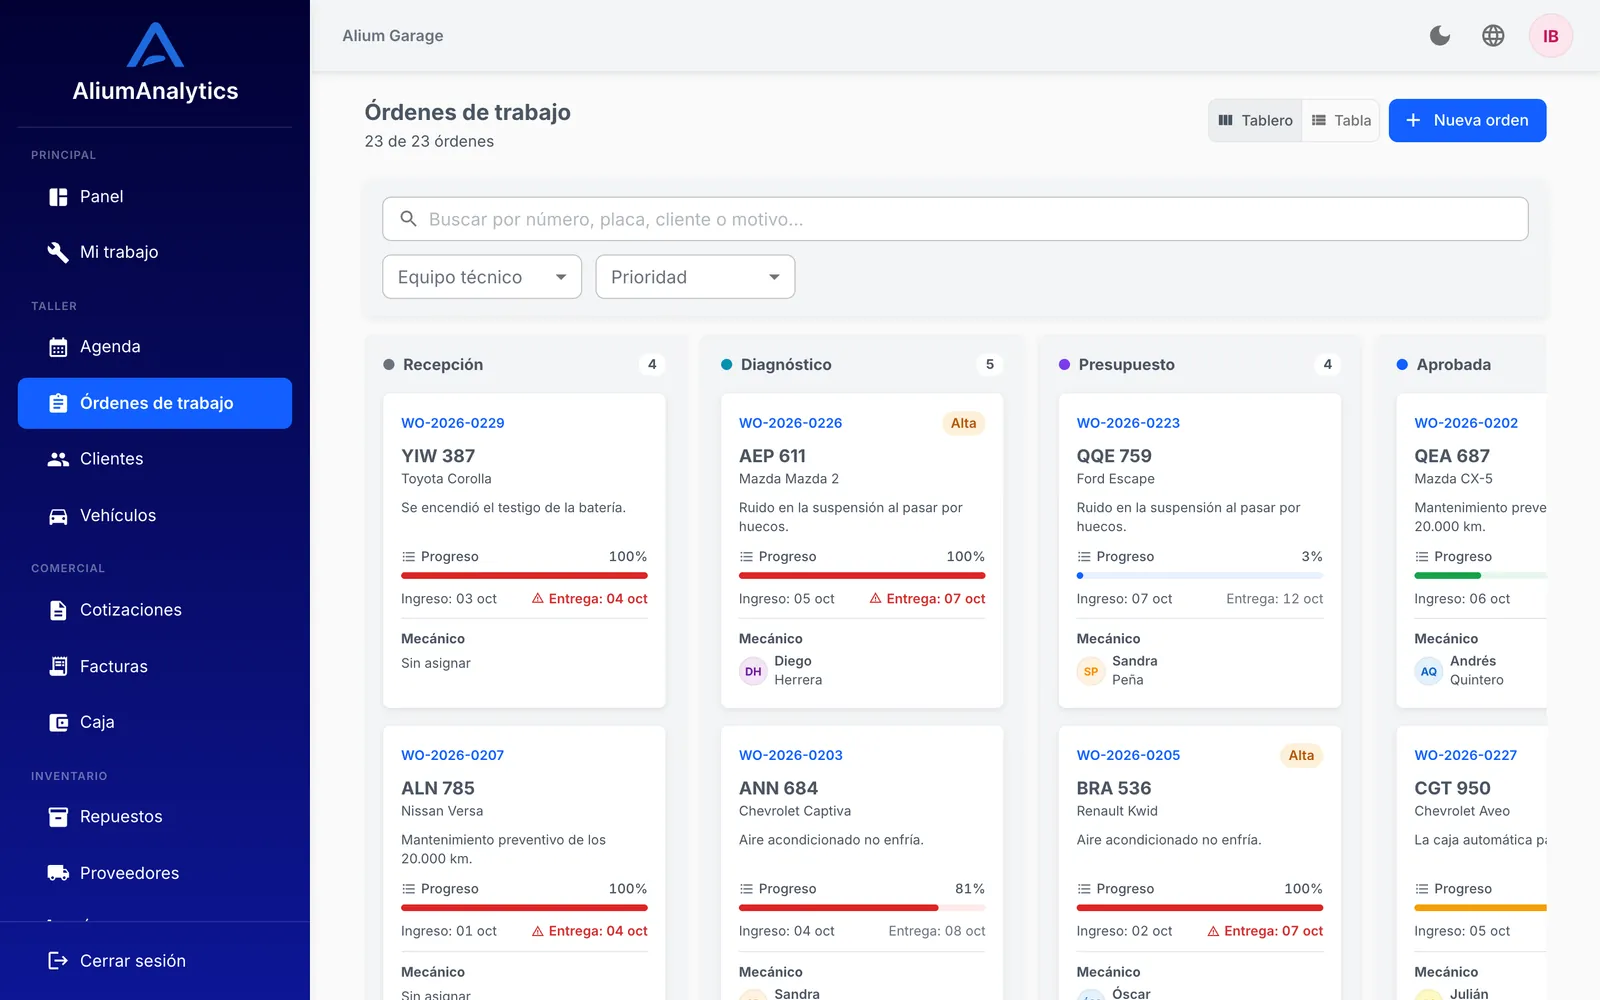Open the Facturas receipt icon
This screenshot has width=1600, height=1000.
pyautogui.click(x=58, y=666)
